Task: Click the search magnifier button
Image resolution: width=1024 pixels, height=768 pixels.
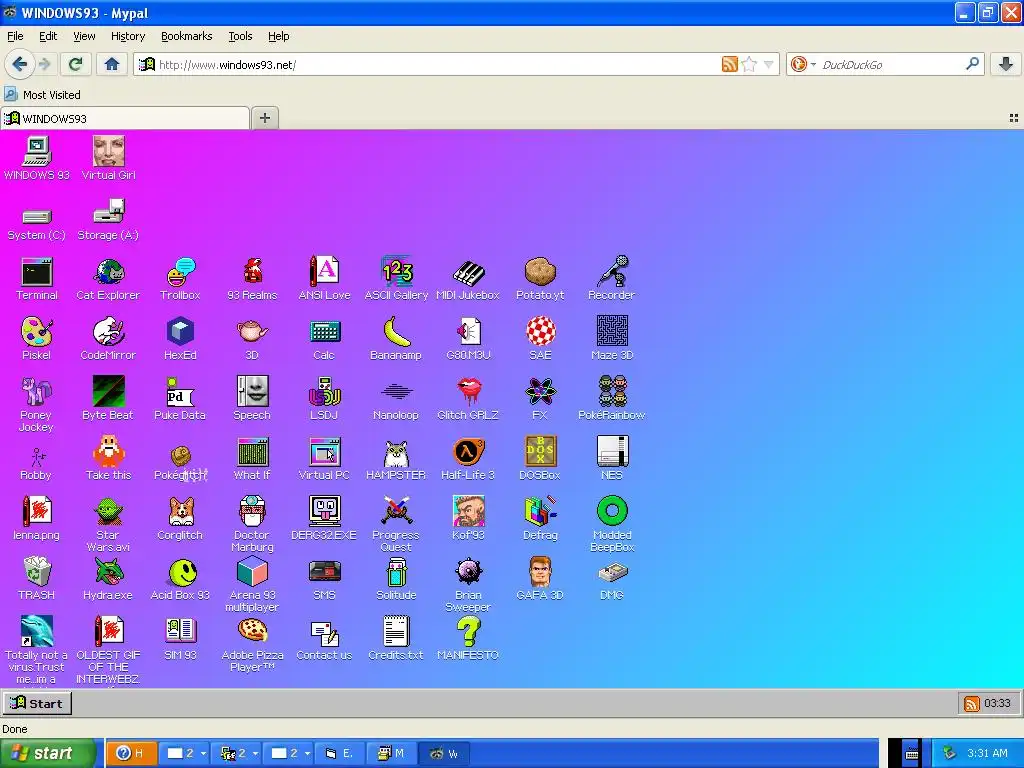Action: 972,64
